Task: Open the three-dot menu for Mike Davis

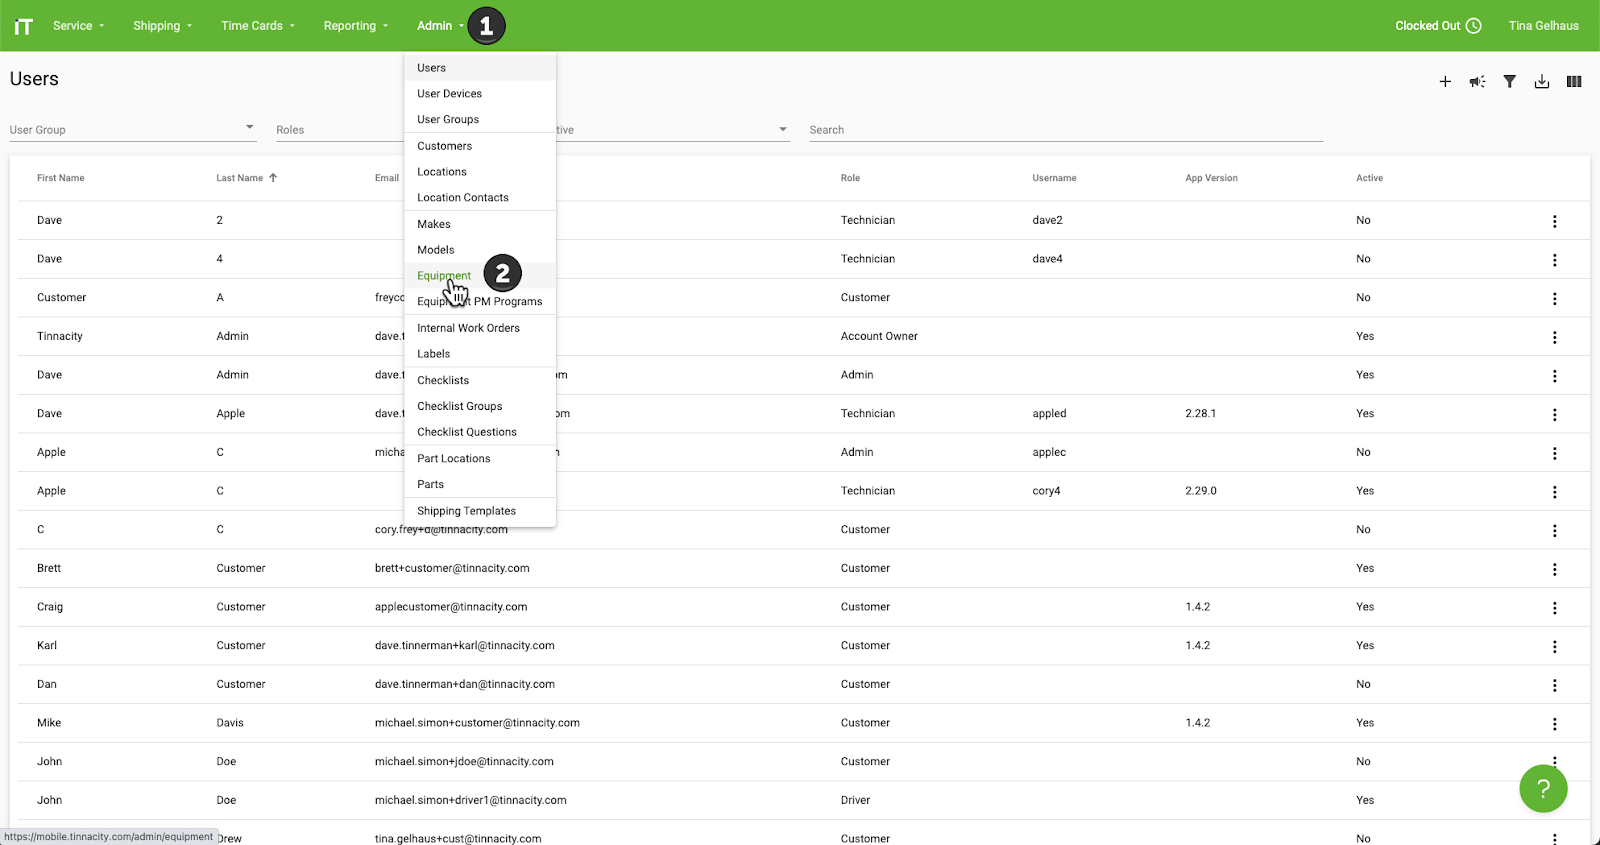Action: 1555,724
